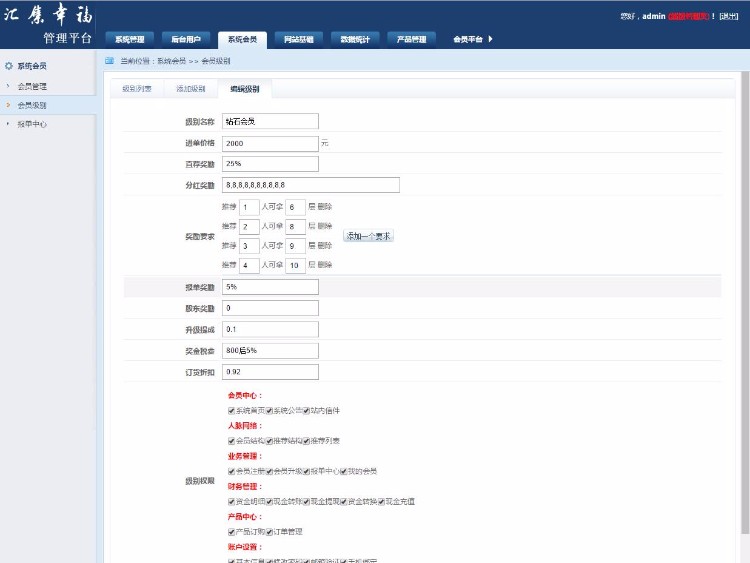Delete the requirement row with 6 层
The height and width of the screenshot is (563, 750).
(325, 207)
